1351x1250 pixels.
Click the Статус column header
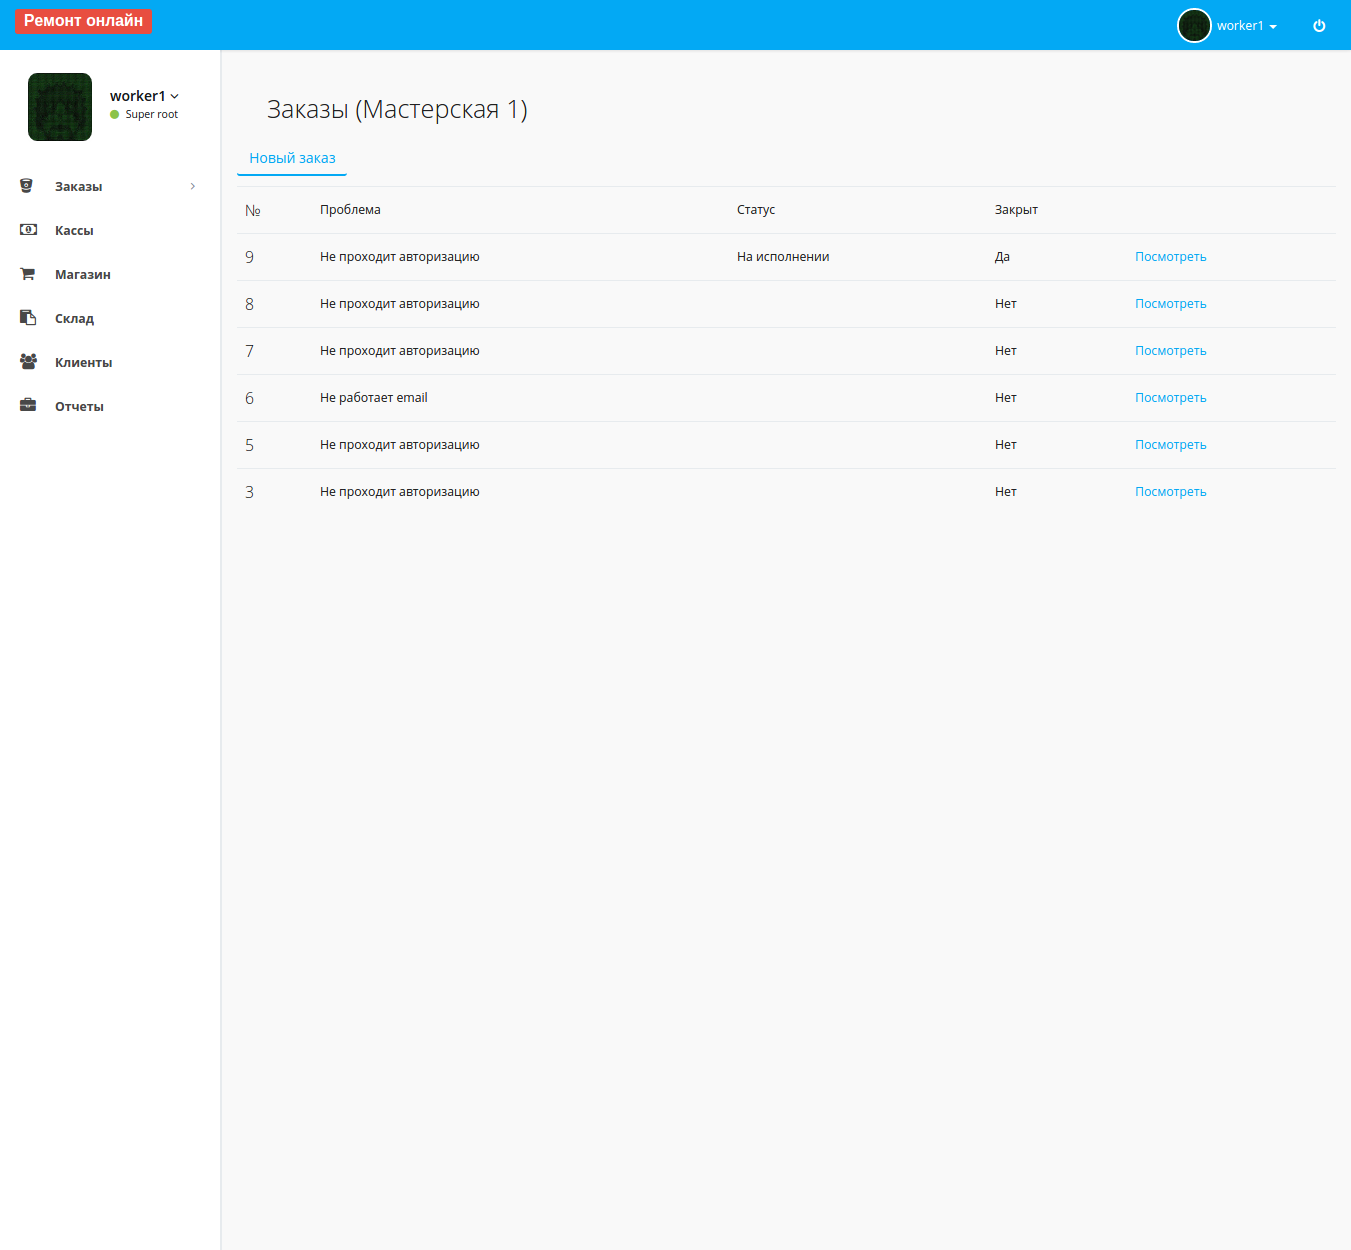pyautogui.click(x=756, y=210)
